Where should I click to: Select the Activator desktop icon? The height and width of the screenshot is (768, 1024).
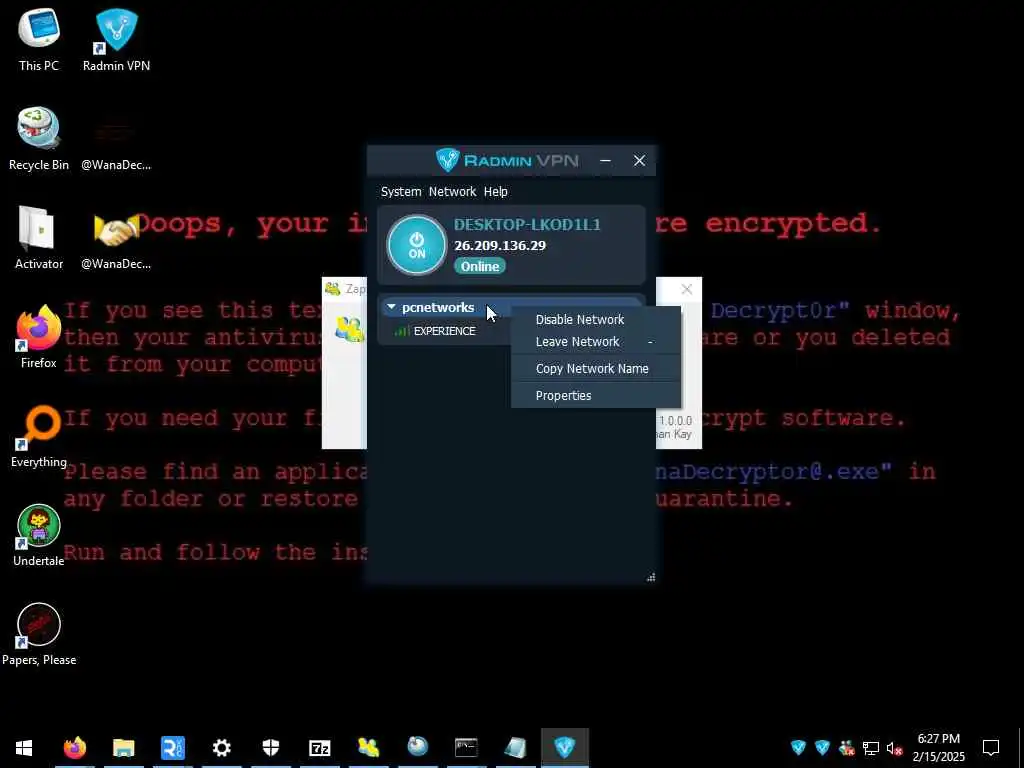pos(39,238)
